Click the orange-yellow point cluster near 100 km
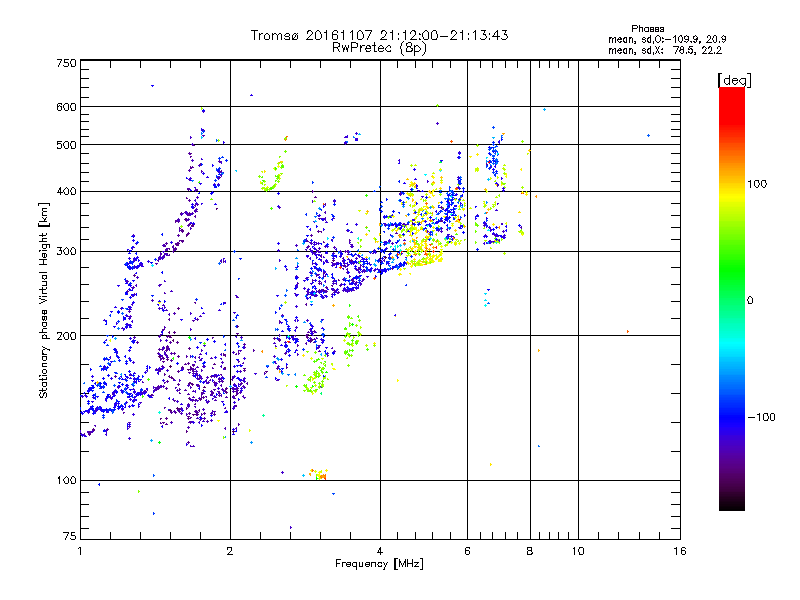This screenshot has width=800, height=600. pos(318,474)
